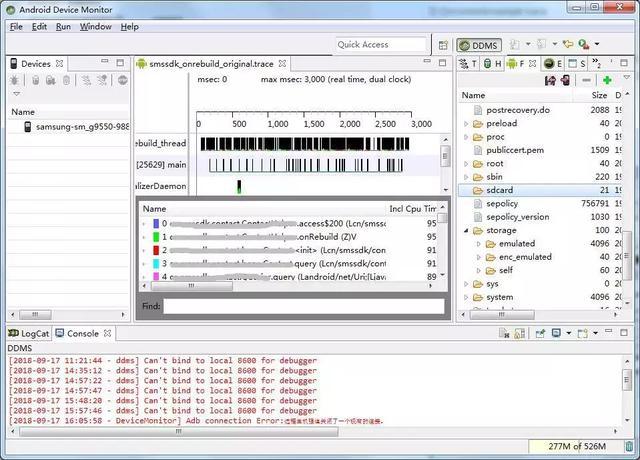Click Pull file from device icon
640x460 pixels.
550,80
